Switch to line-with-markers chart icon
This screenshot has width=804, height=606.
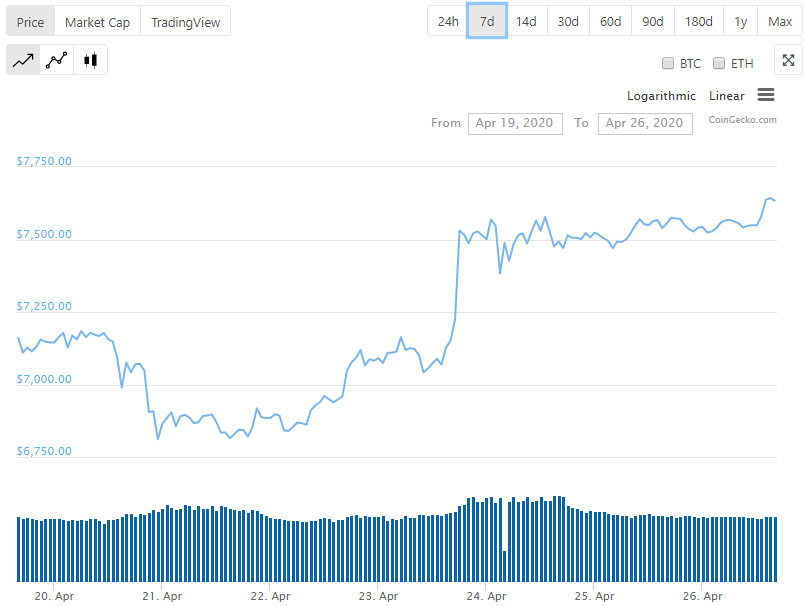tap(57, 60)
